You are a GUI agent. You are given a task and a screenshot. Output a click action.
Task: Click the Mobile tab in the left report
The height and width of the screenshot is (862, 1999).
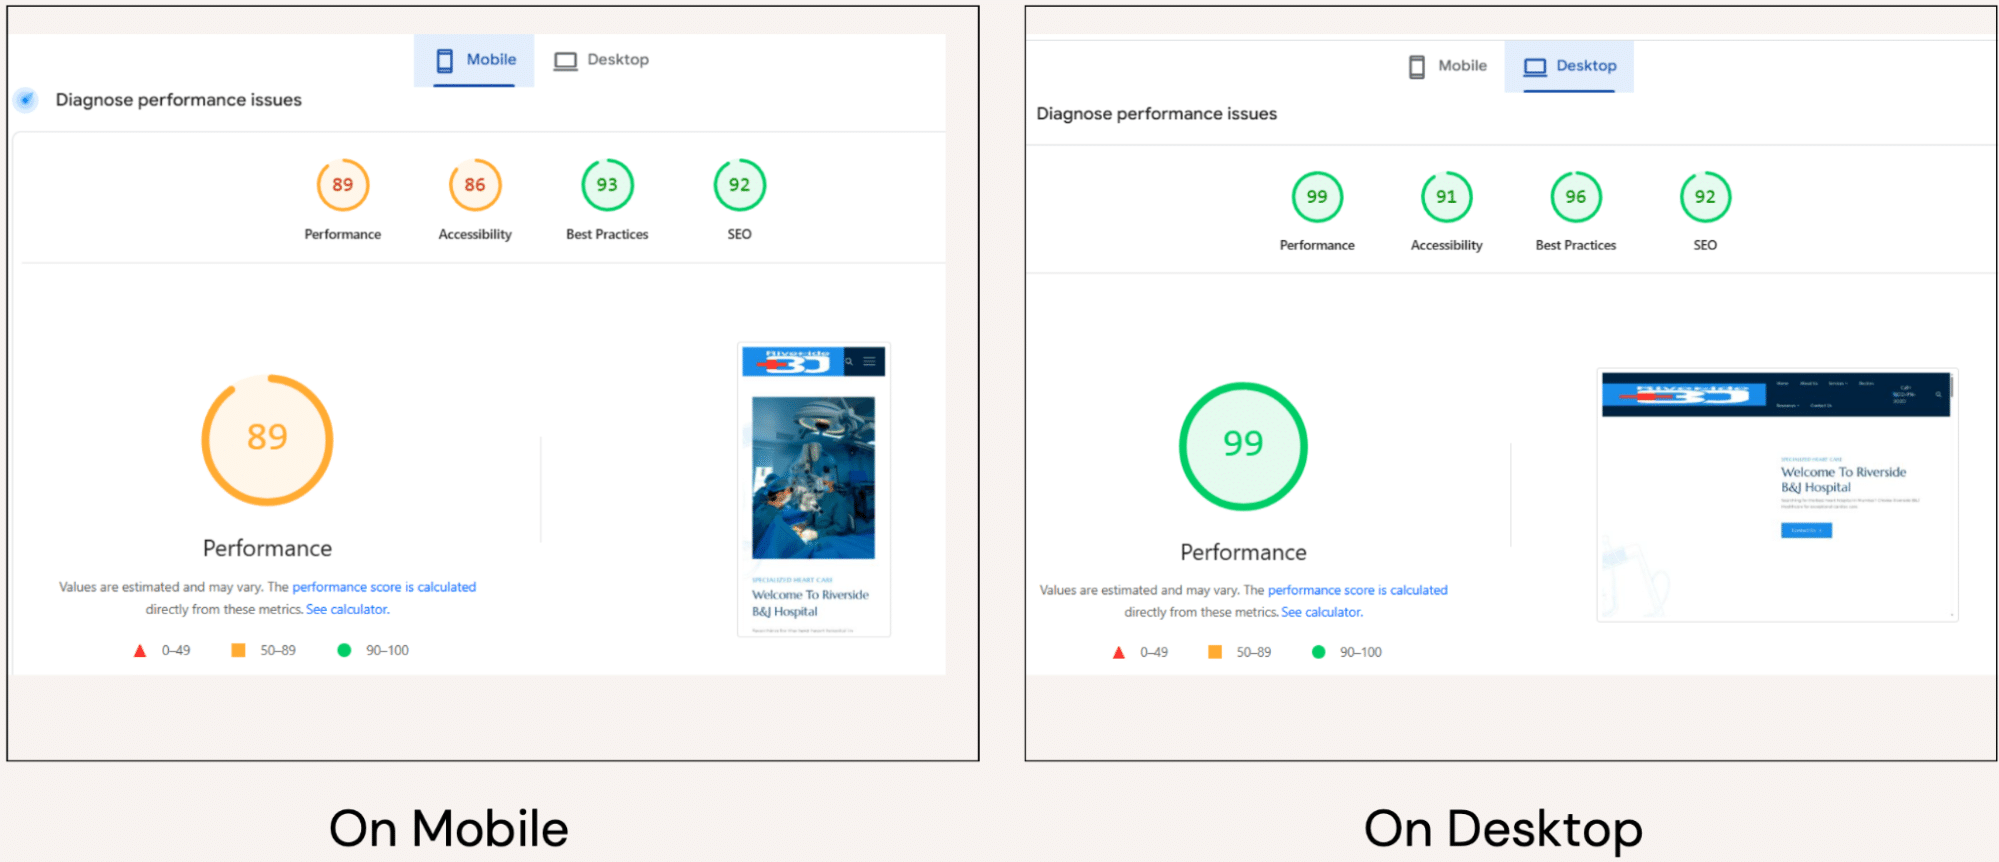475,60
